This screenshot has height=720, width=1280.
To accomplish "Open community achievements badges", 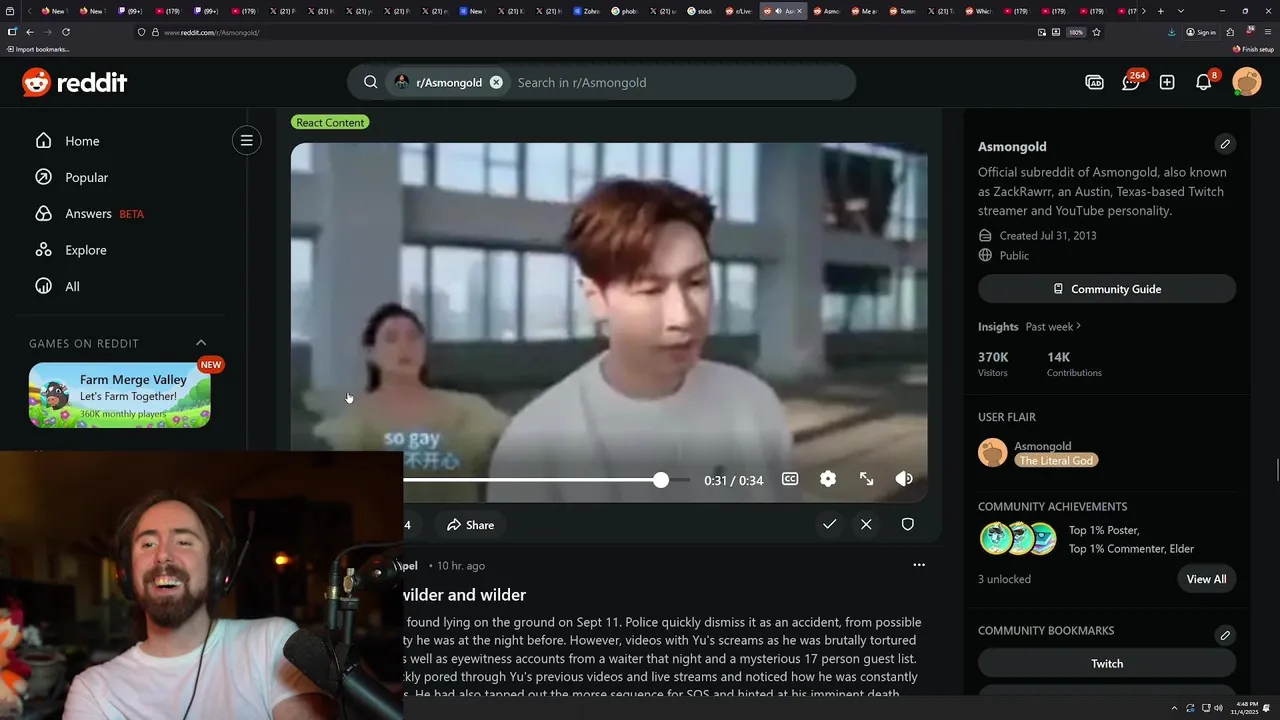I will click(x=1018, y=538).
